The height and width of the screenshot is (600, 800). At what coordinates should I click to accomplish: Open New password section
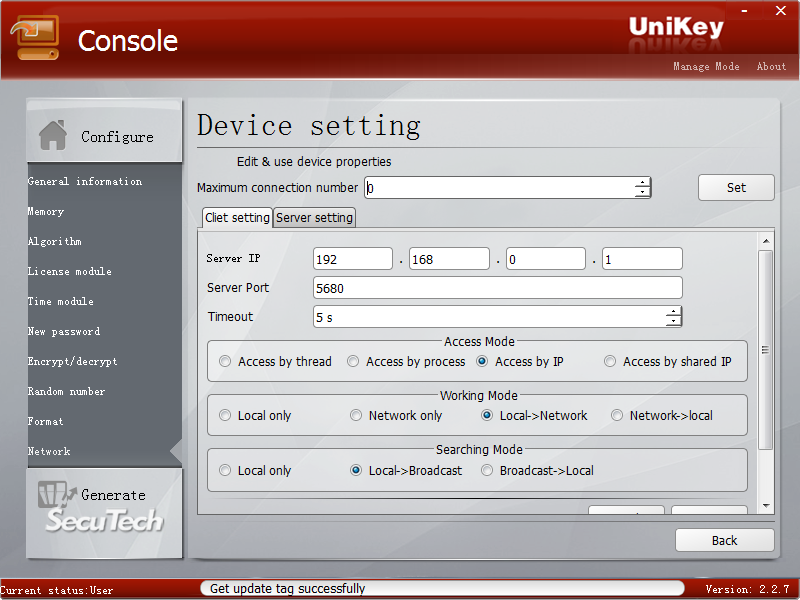tap(64, 332)
